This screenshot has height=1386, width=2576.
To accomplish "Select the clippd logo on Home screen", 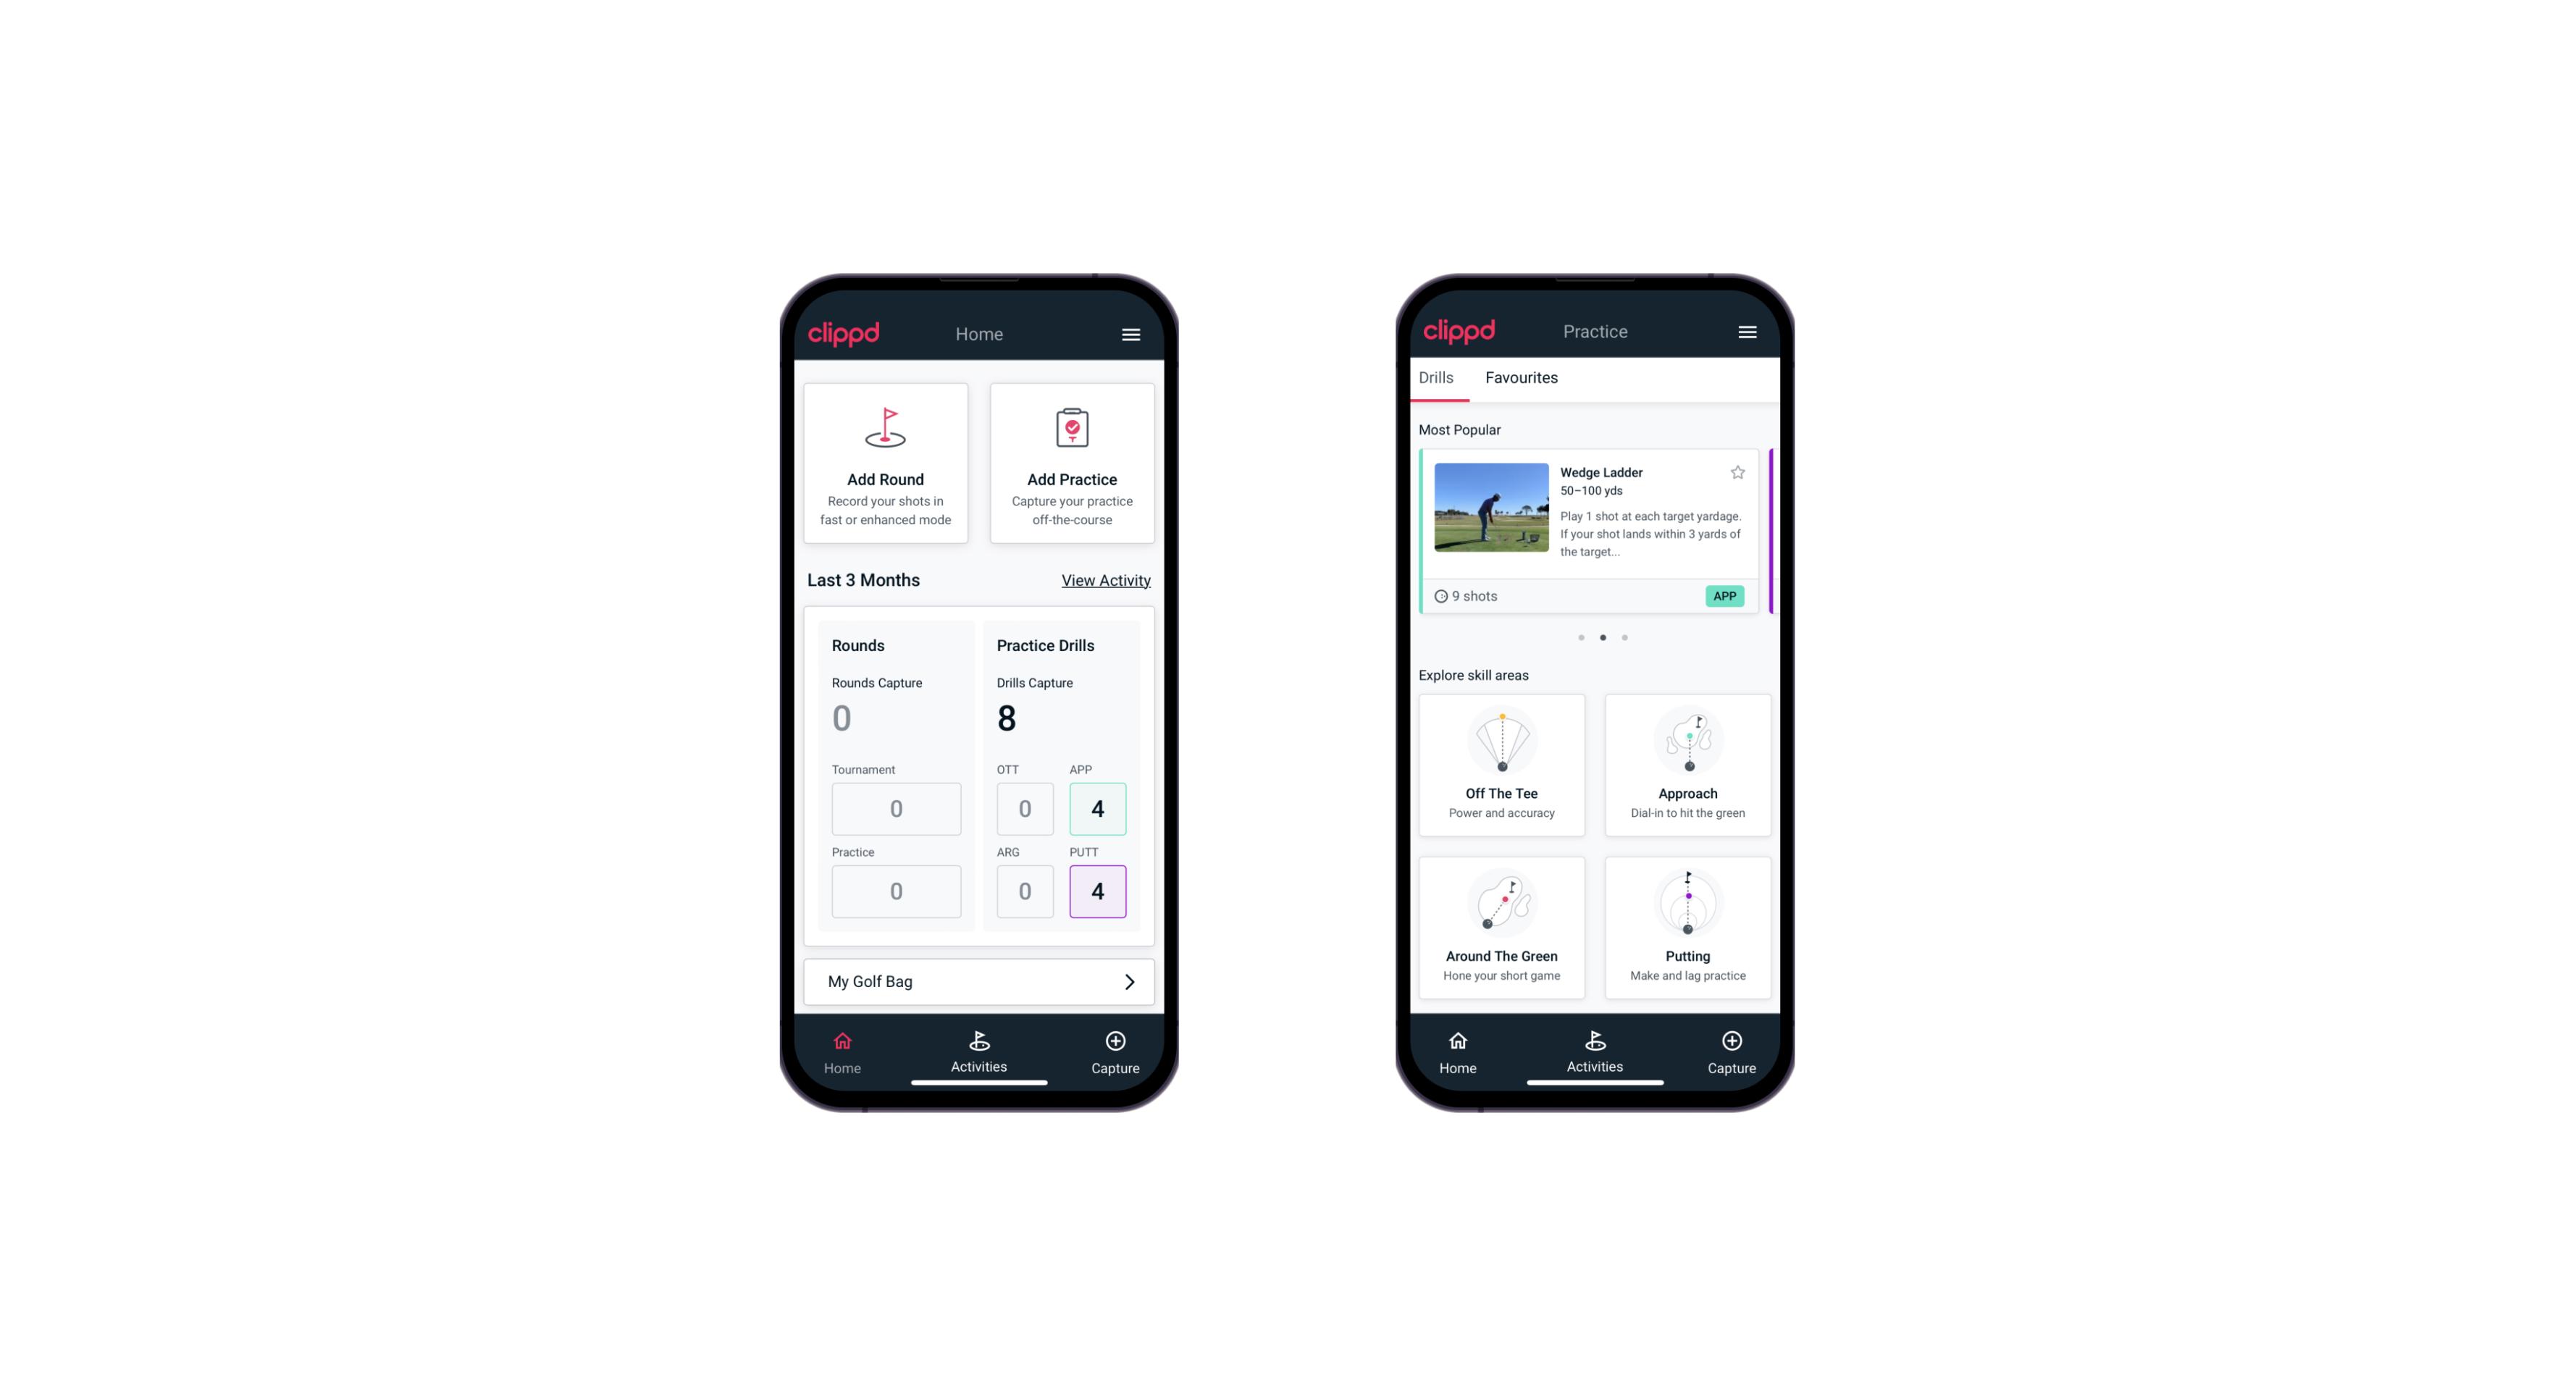I will (843, 333).
